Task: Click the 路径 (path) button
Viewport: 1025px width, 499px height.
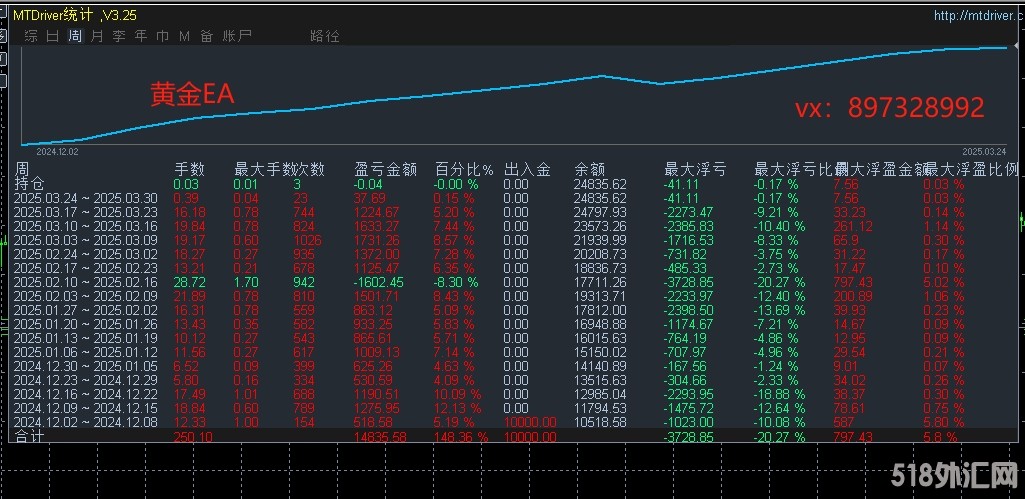Action: 325,36
